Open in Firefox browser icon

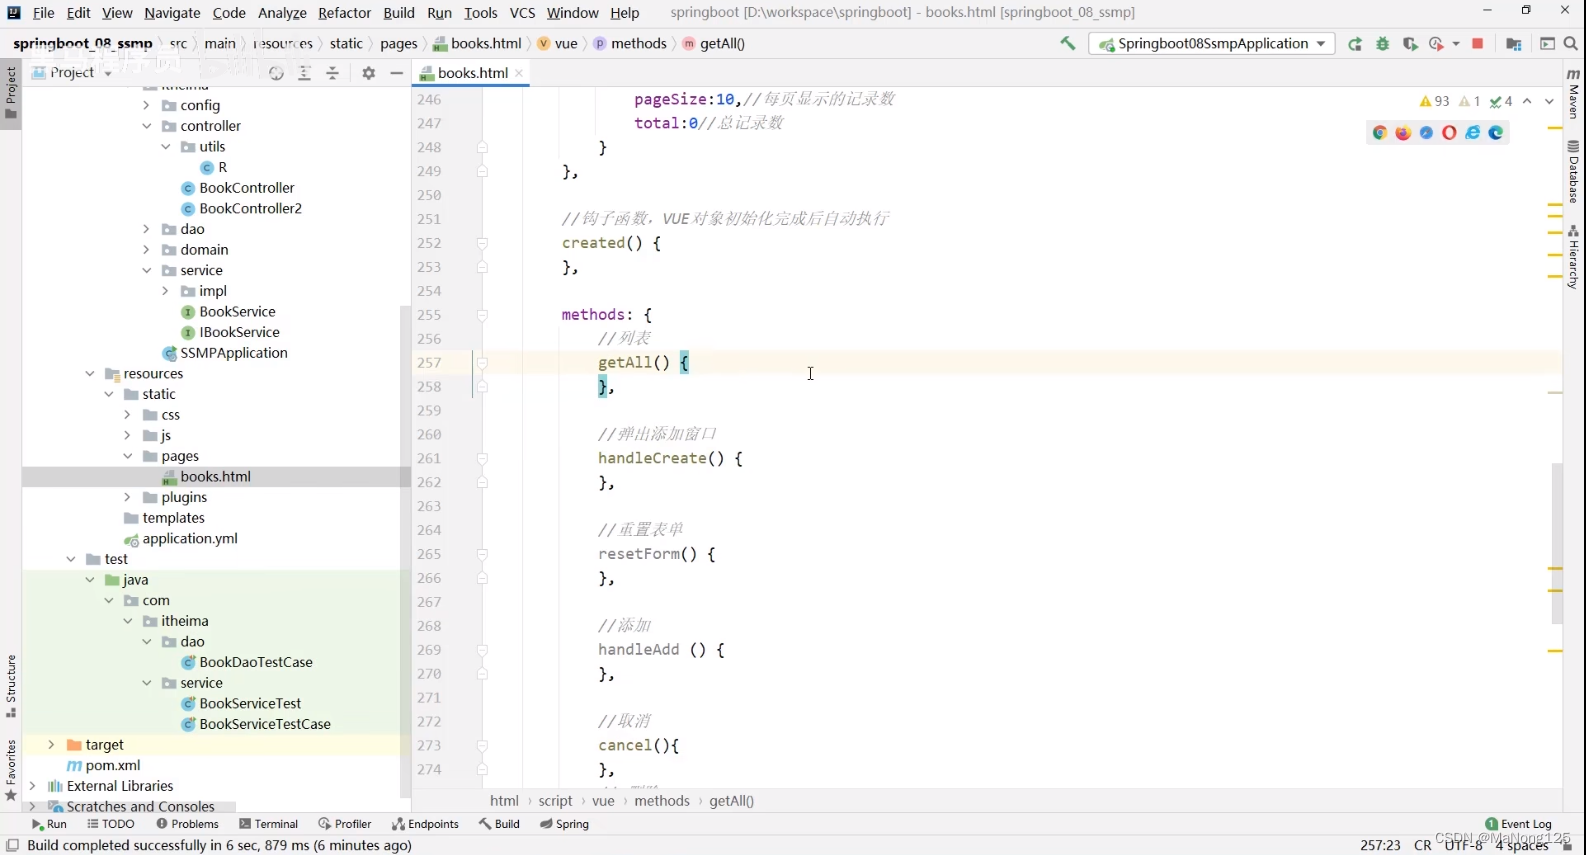point(1403,133)
